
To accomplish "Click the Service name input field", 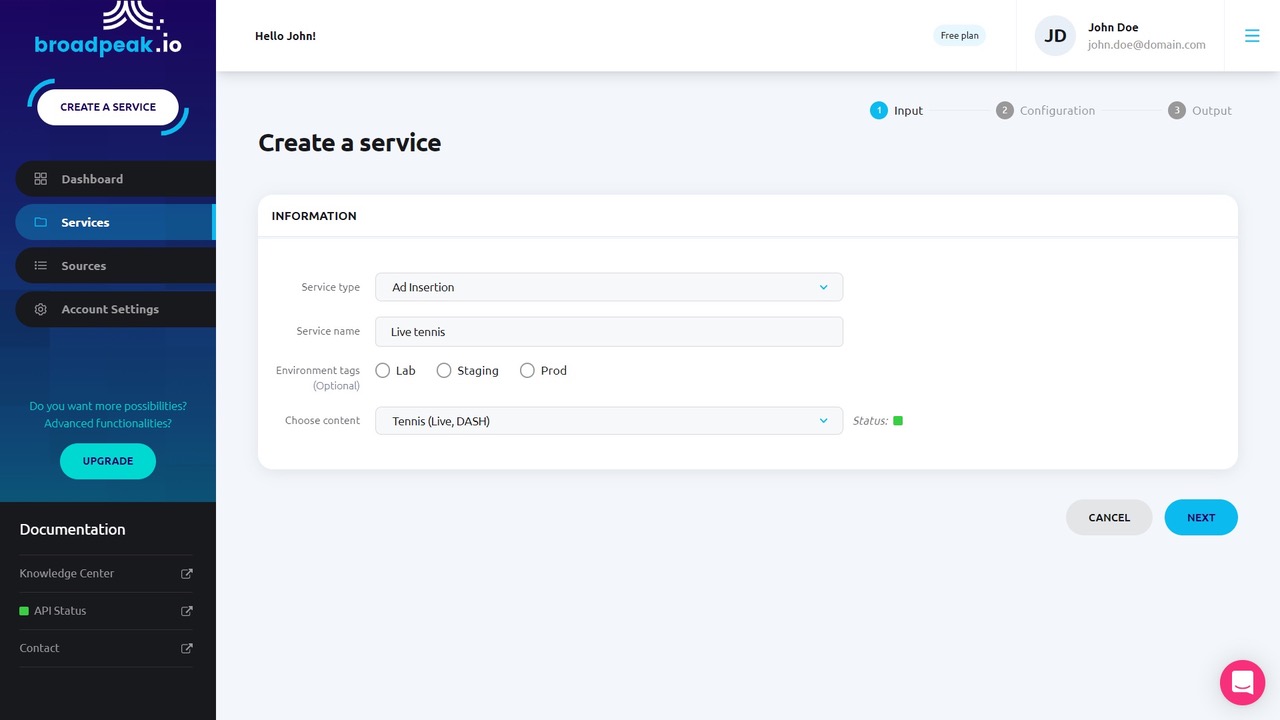I will tap(609, 332).
